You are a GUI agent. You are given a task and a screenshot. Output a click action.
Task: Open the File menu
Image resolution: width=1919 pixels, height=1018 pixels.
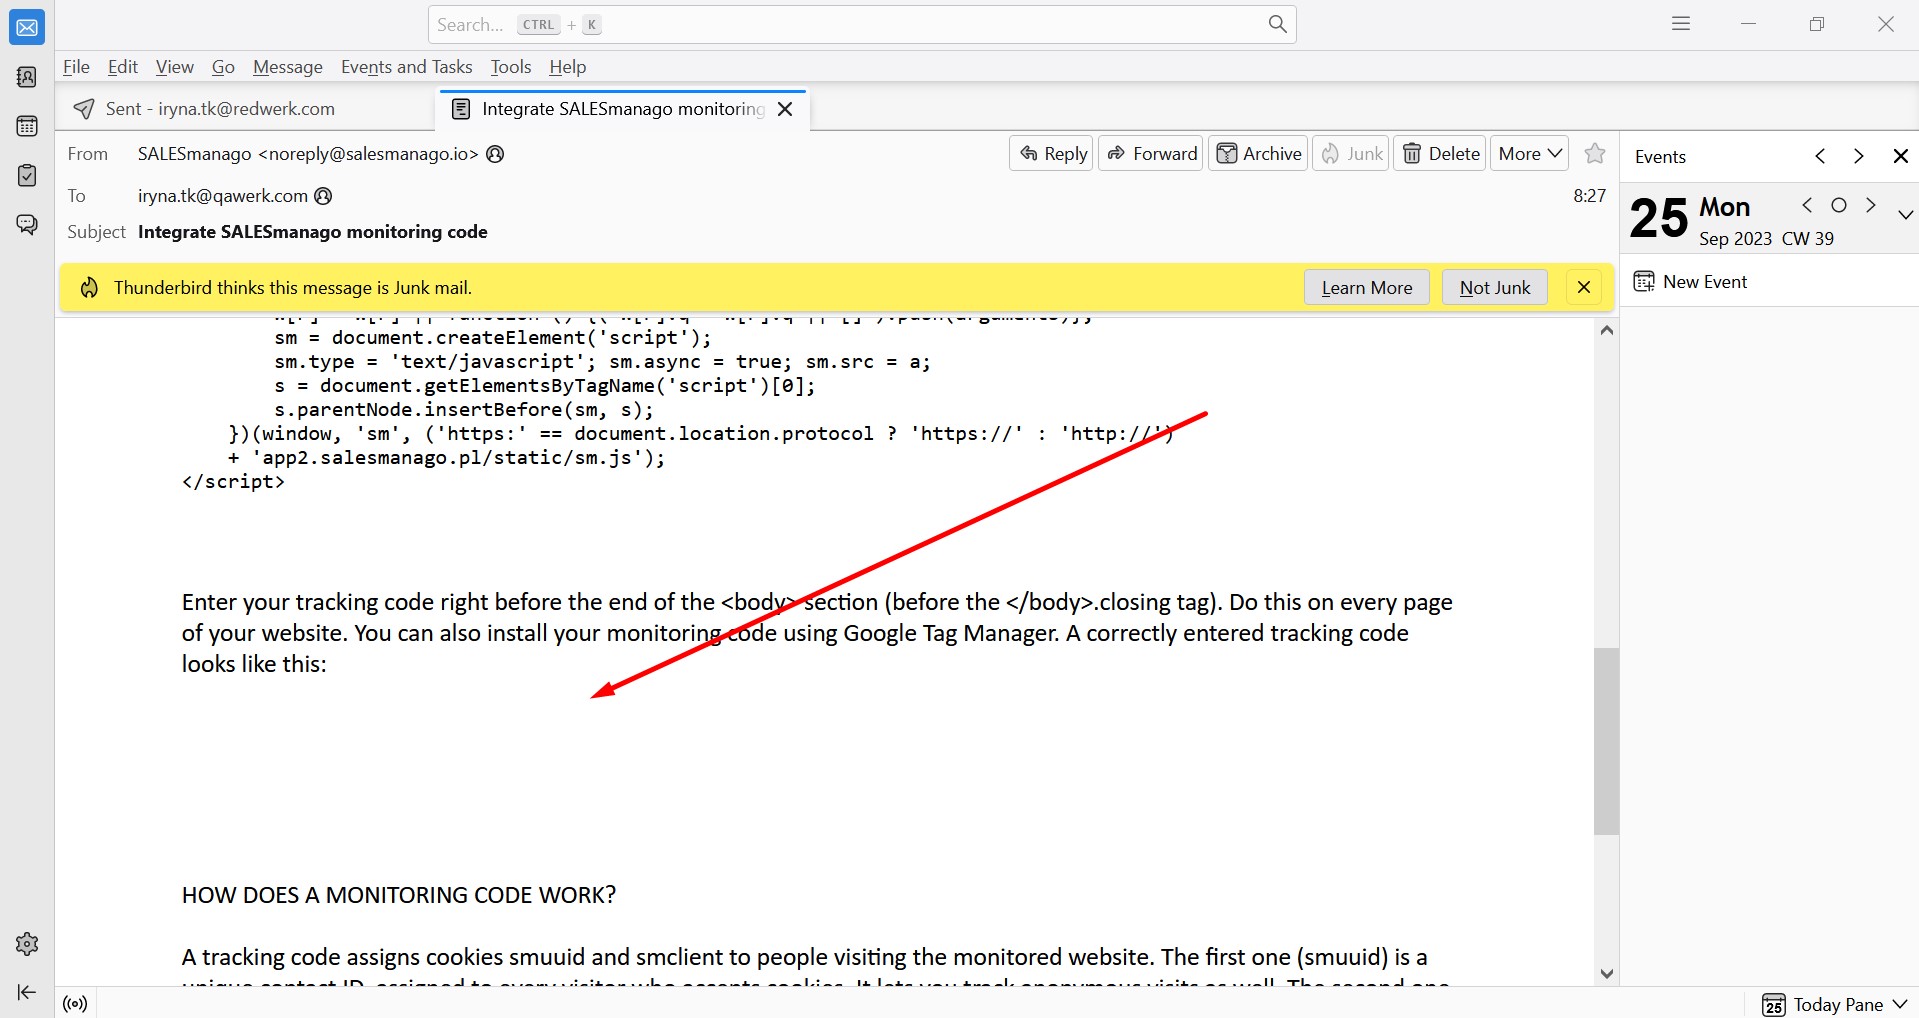click(x=76, y=67)
